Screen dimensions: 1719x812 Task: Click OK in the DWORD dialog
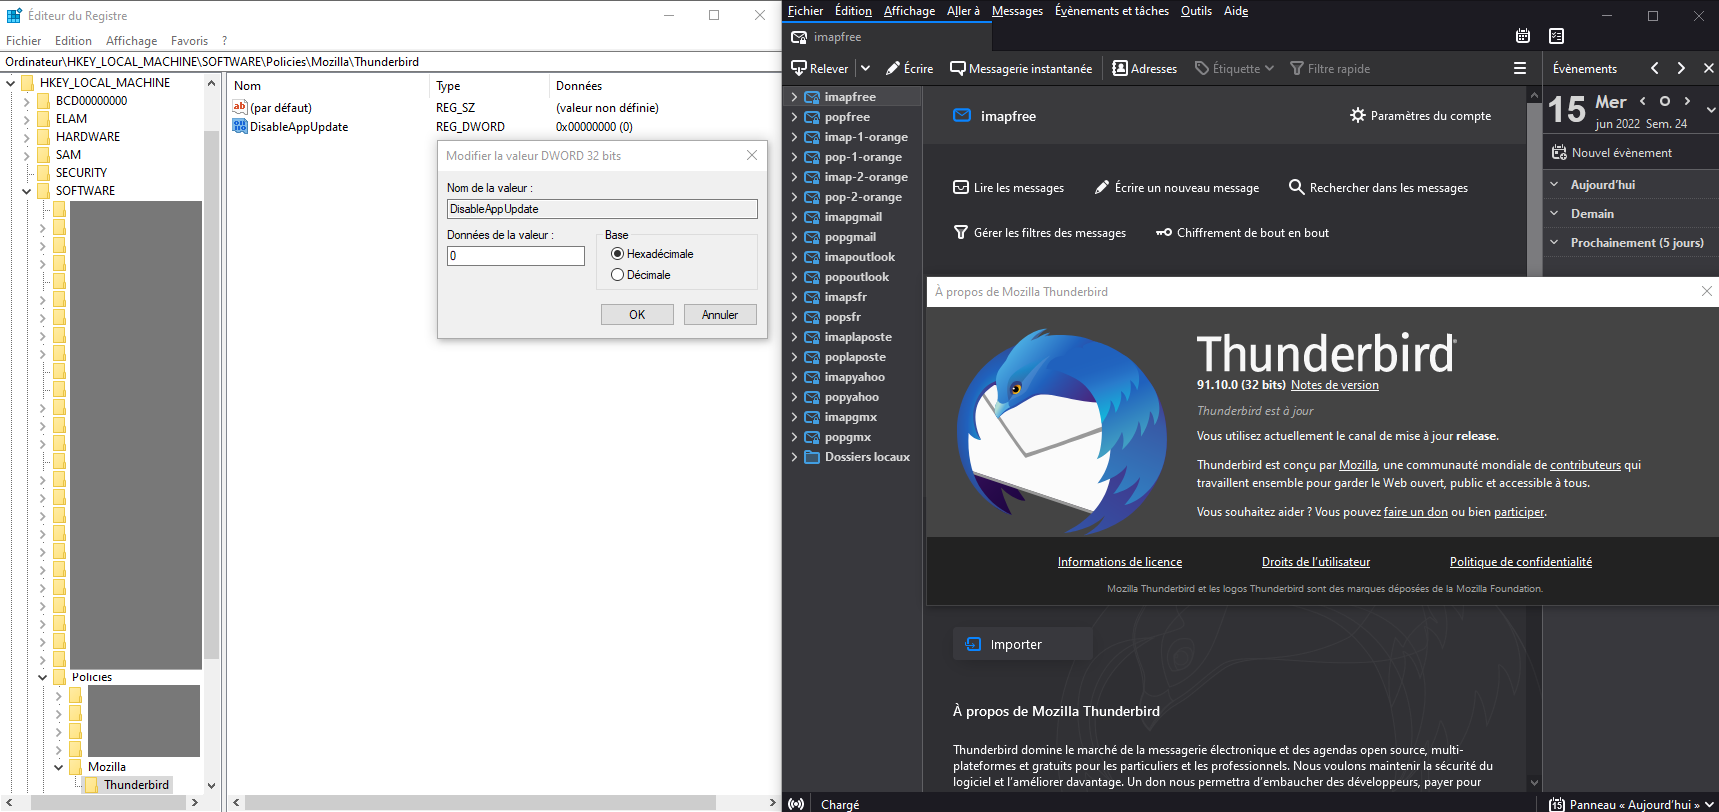pos(637,315)
